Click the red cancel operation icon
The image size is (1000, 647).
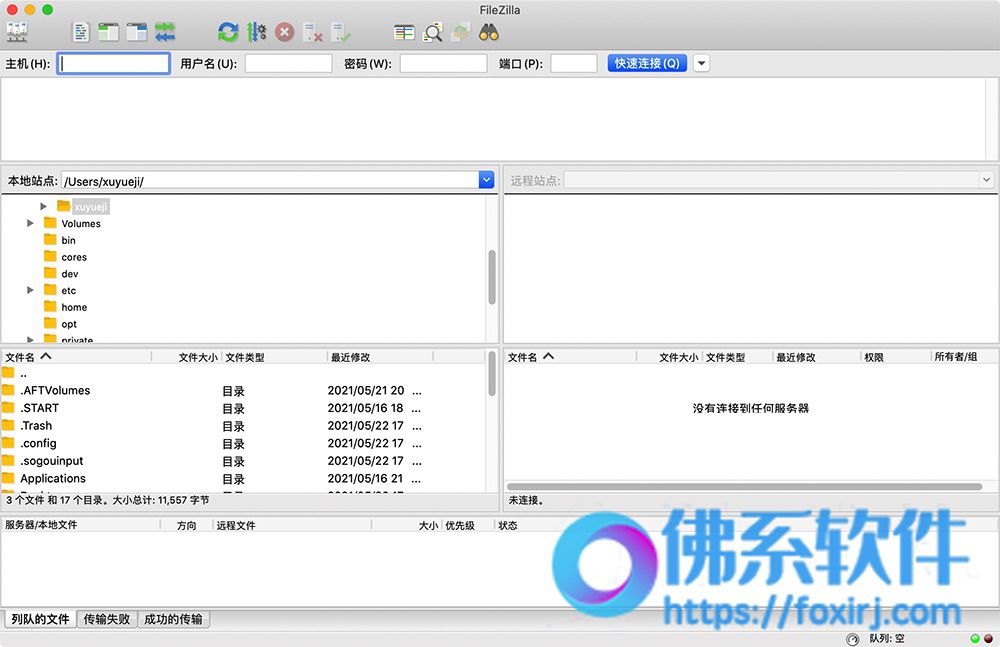tap(284, 32)
